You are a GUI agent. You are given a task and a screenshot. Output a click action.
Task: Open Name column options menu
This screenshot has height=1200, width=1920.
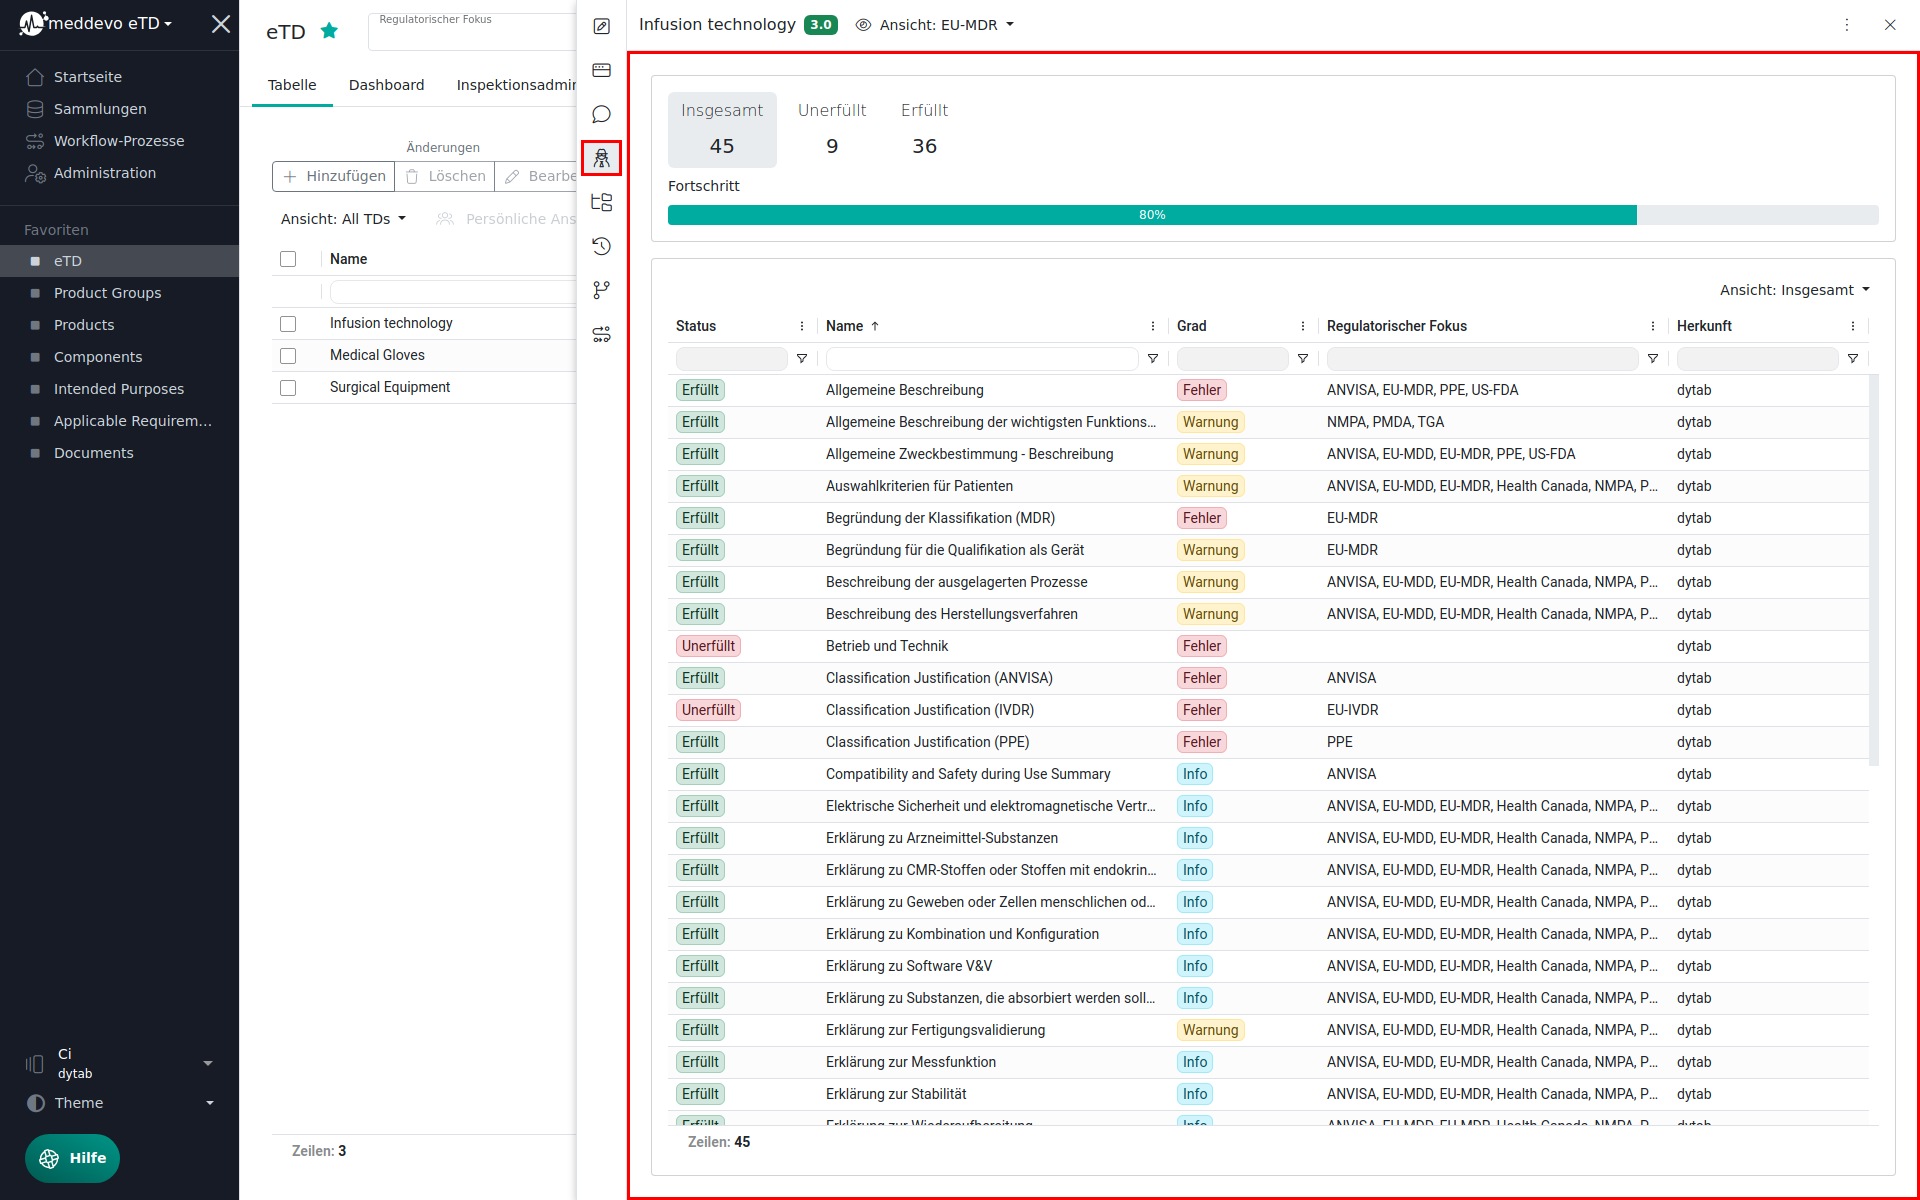tap(1153, 326)
